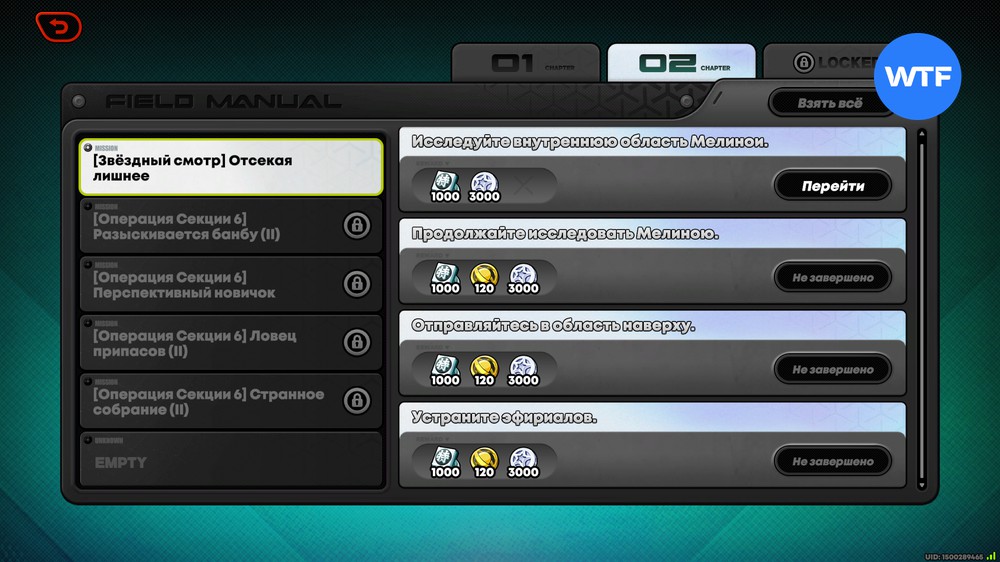This screenshot has width=1000, height=562.
Task: Switch to the 01 Chapter tab
Action: click(526, 64)
